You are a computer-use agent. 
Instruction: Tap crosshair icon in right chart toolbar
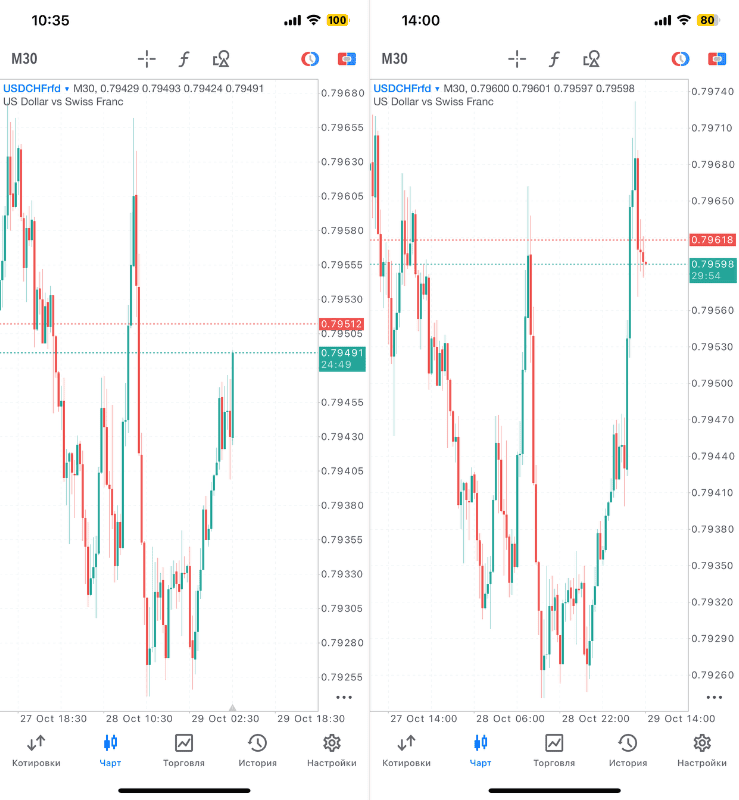point(517,59)
